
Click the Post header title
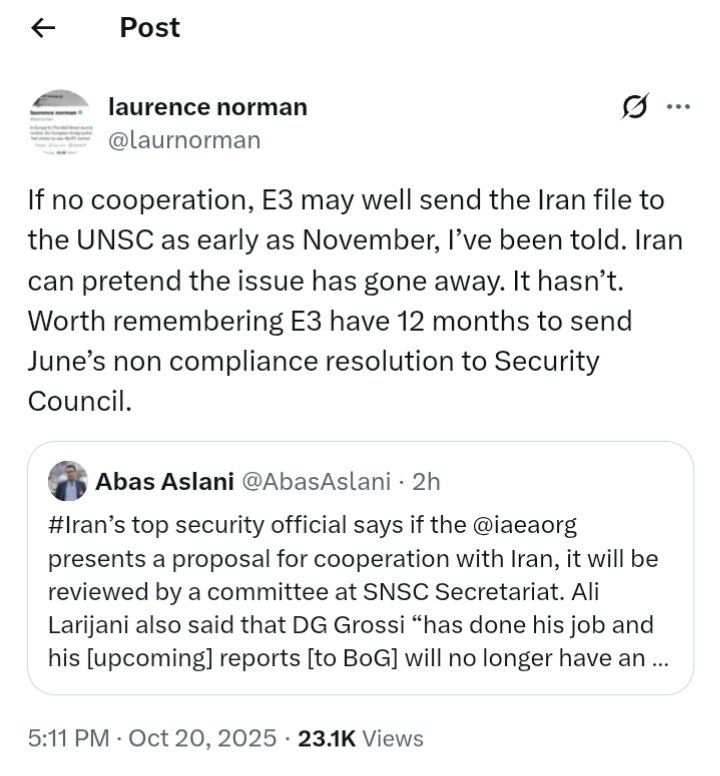tap(150, 28)
